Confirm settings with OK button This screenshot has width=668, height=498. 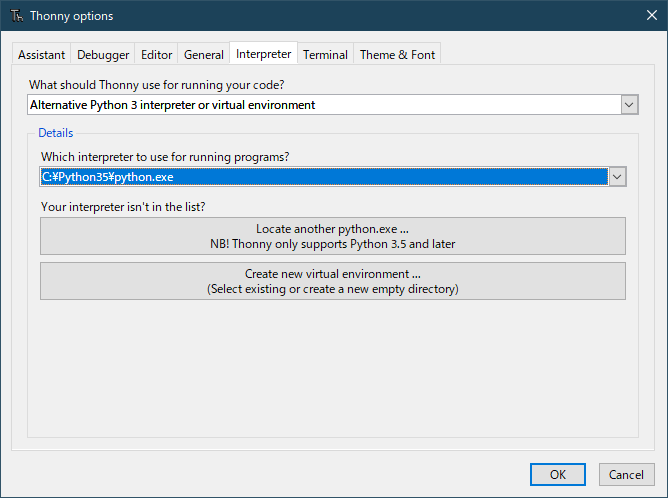pos(558,474)
